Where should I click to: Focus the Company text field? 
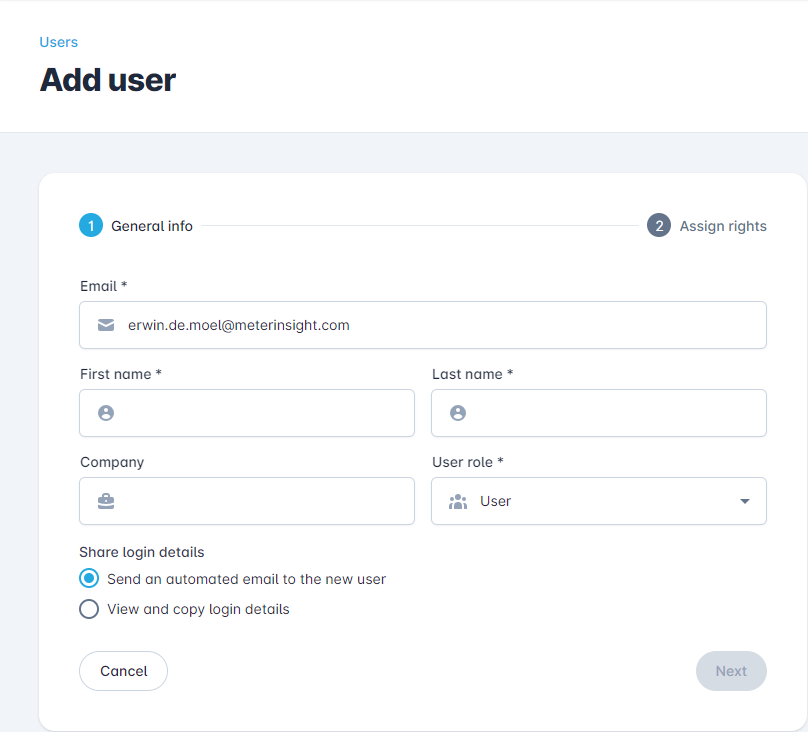coord(260,501)
